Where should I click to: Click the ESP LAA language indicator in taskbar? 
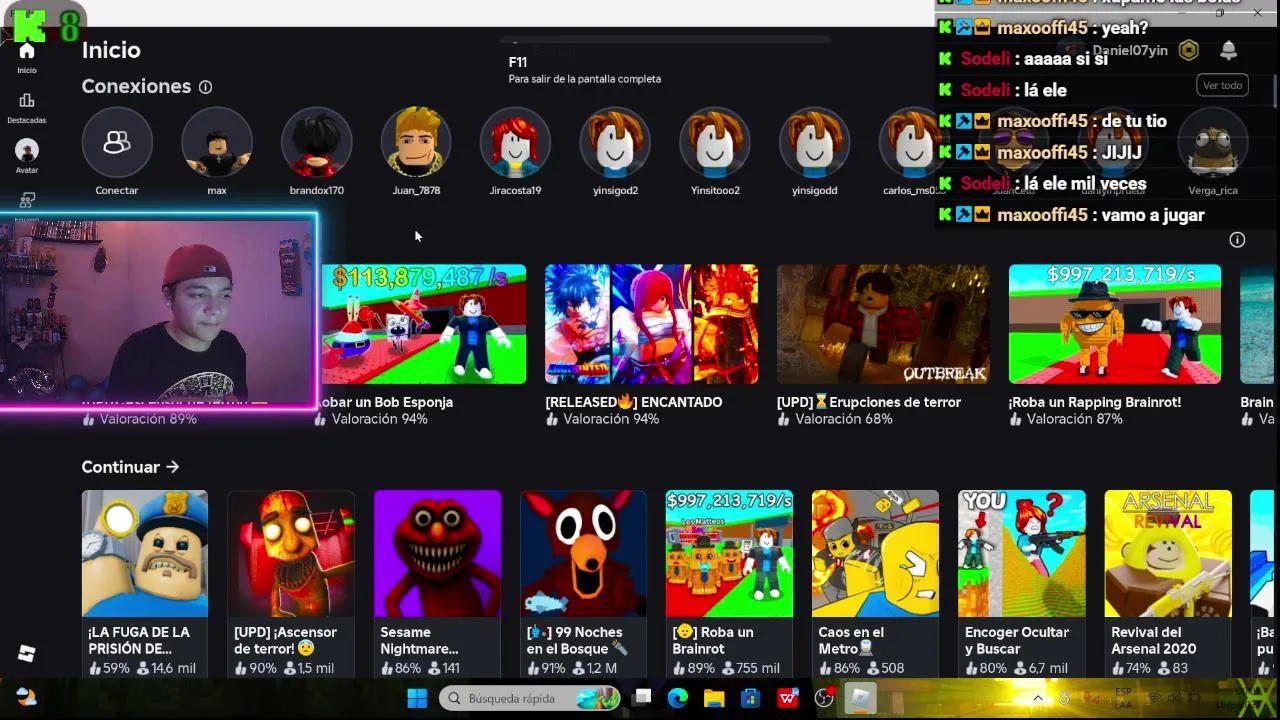tap(1121, 698)
